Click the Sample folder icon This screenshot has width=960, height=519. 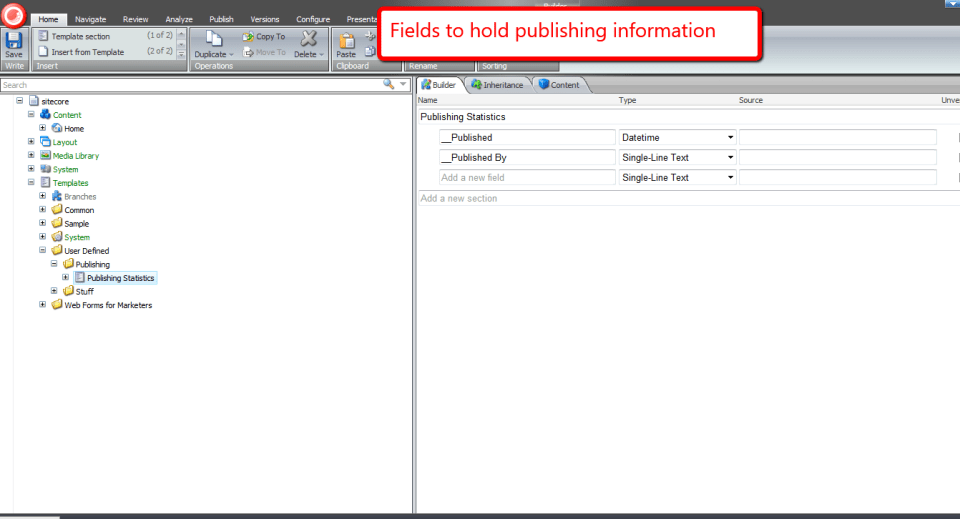[x=57, y=223]
